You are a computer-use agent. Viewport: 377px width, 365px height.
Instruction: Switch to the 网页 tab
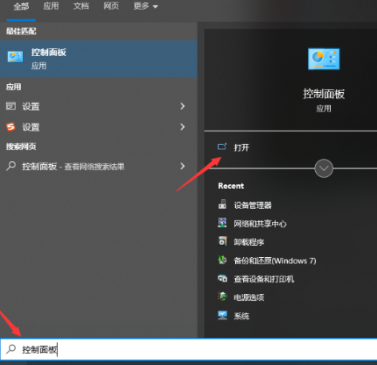(111, 6)
